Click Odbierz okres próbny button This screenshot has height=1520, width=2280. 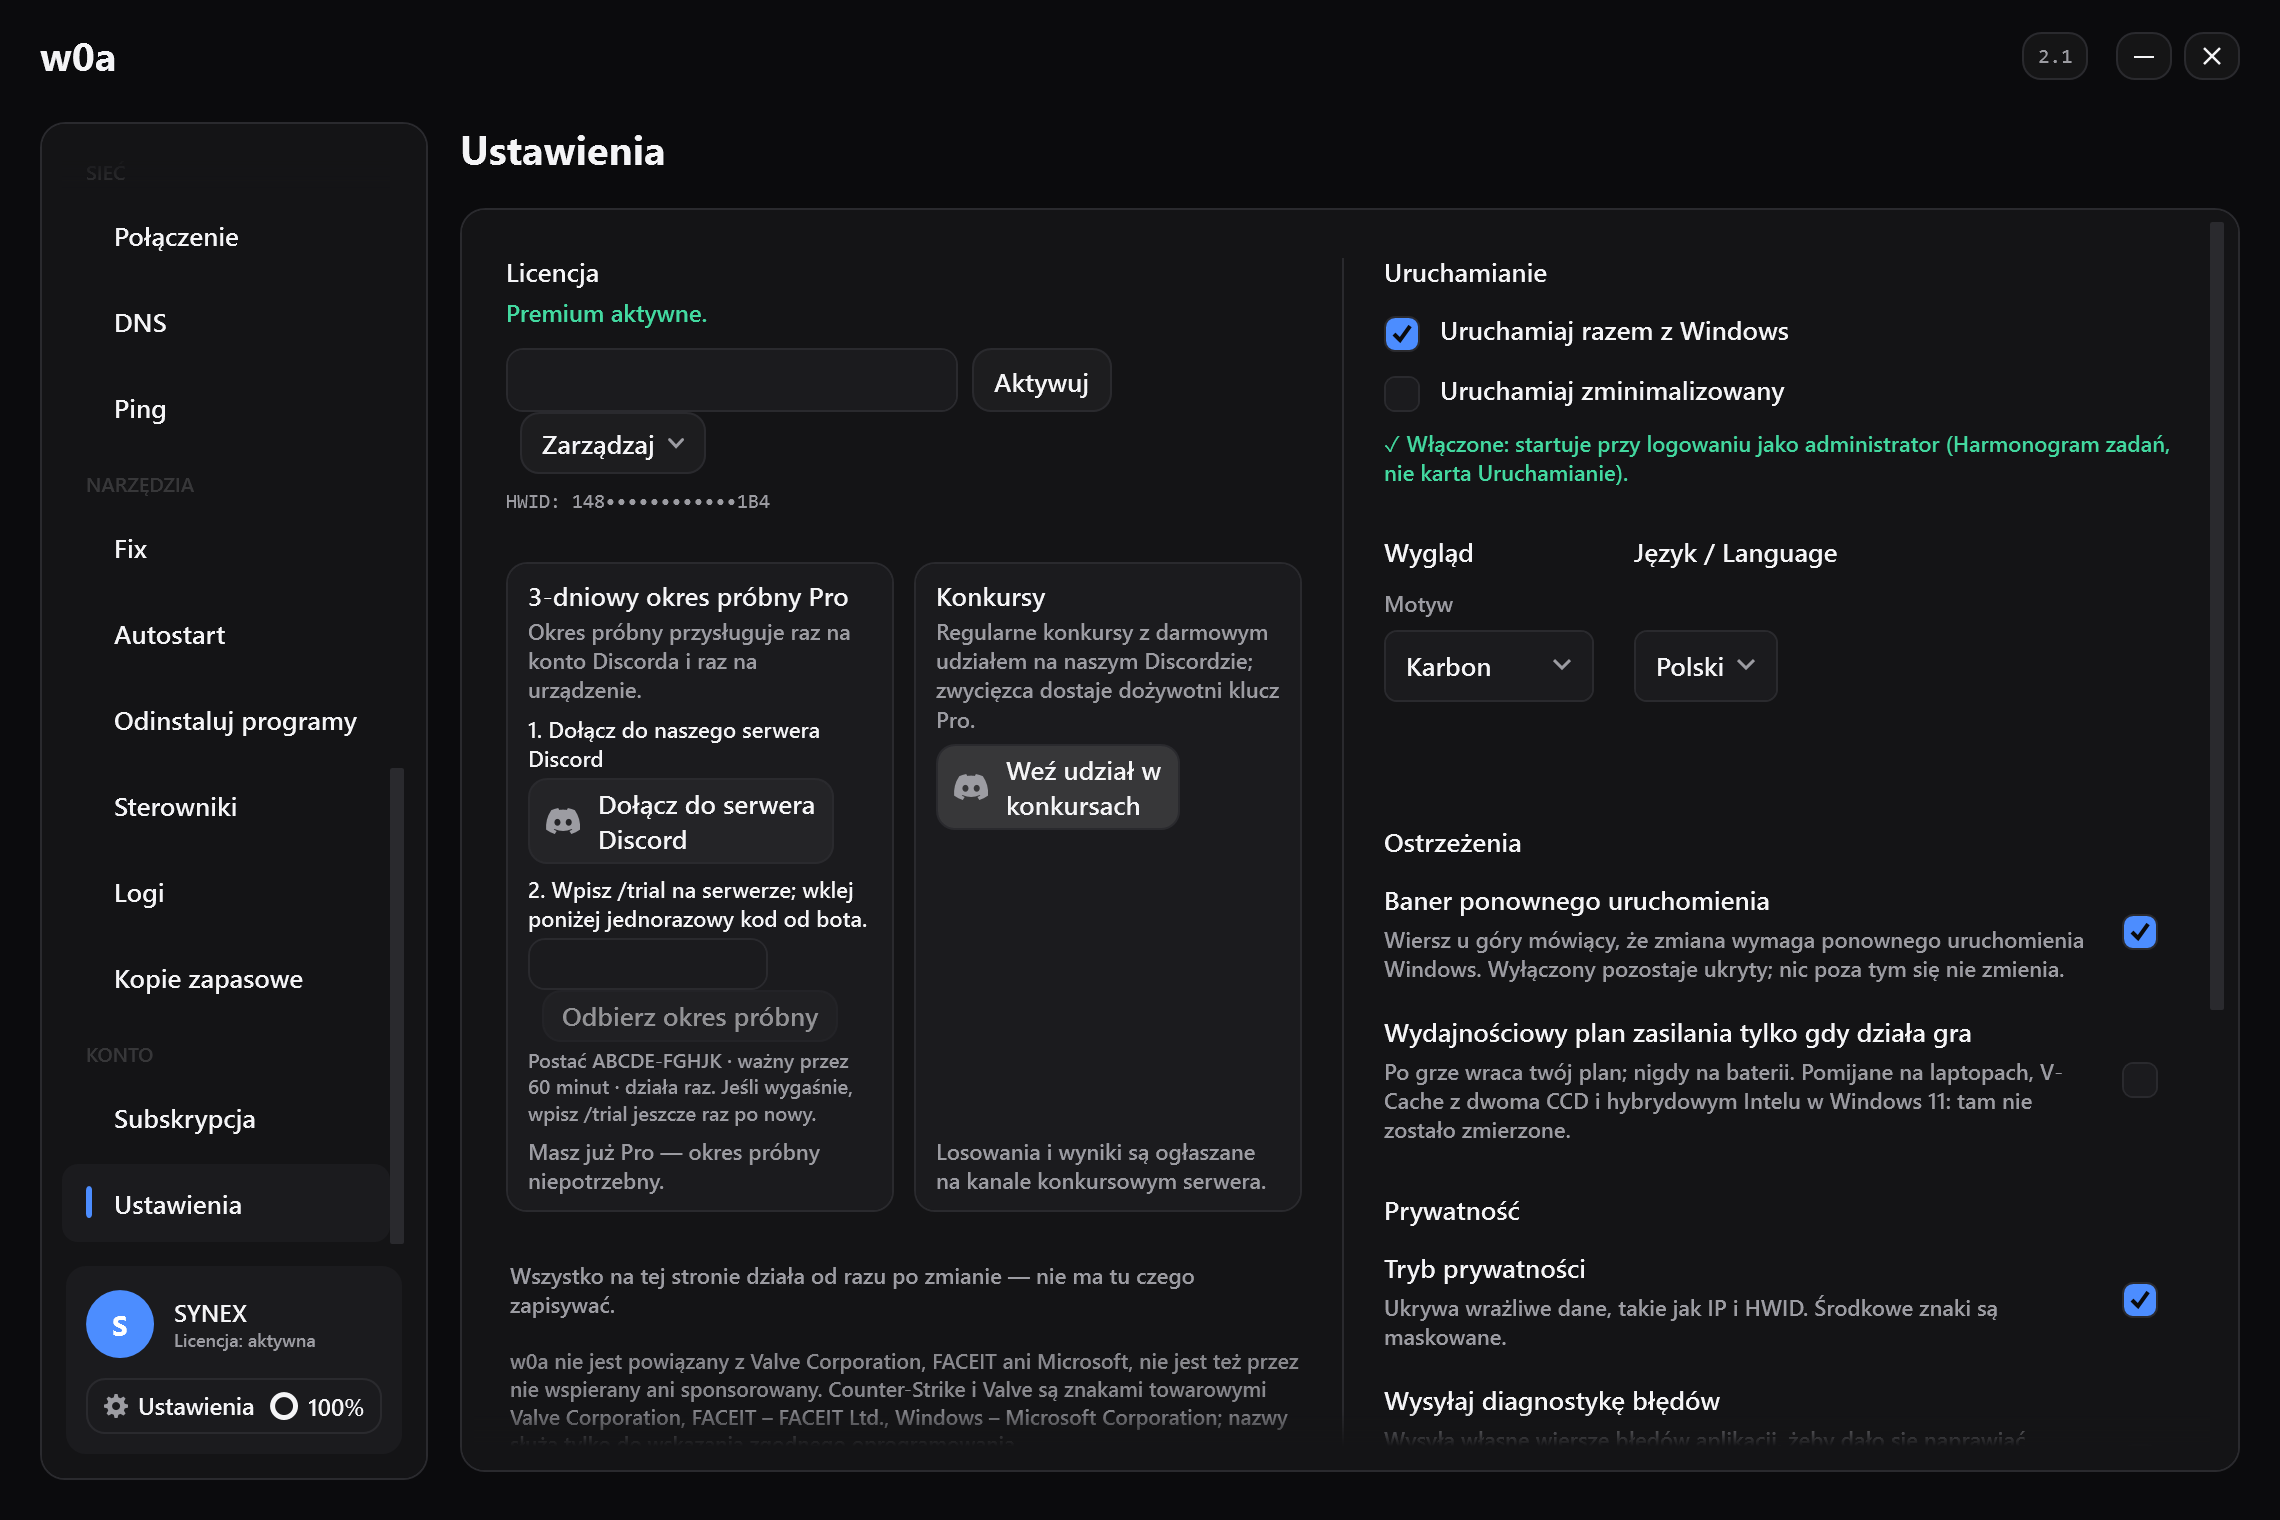[x=690, y=1017]
